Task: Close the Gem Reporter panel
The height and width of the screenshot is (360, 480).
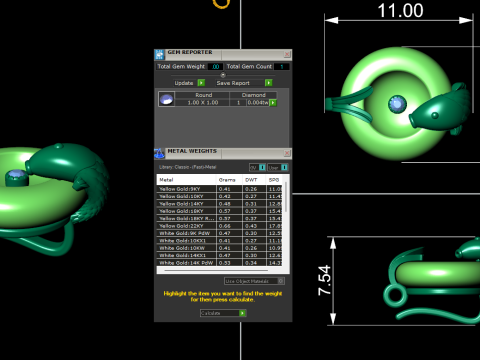Action: [x=287, y=54]
